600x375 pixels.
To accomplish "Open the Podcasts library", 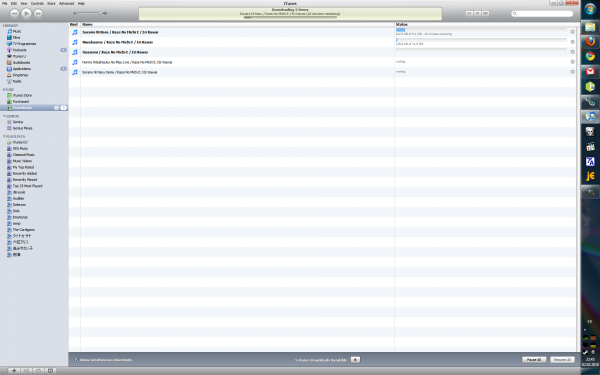I will pyautogui.click(x=20, y=50).
